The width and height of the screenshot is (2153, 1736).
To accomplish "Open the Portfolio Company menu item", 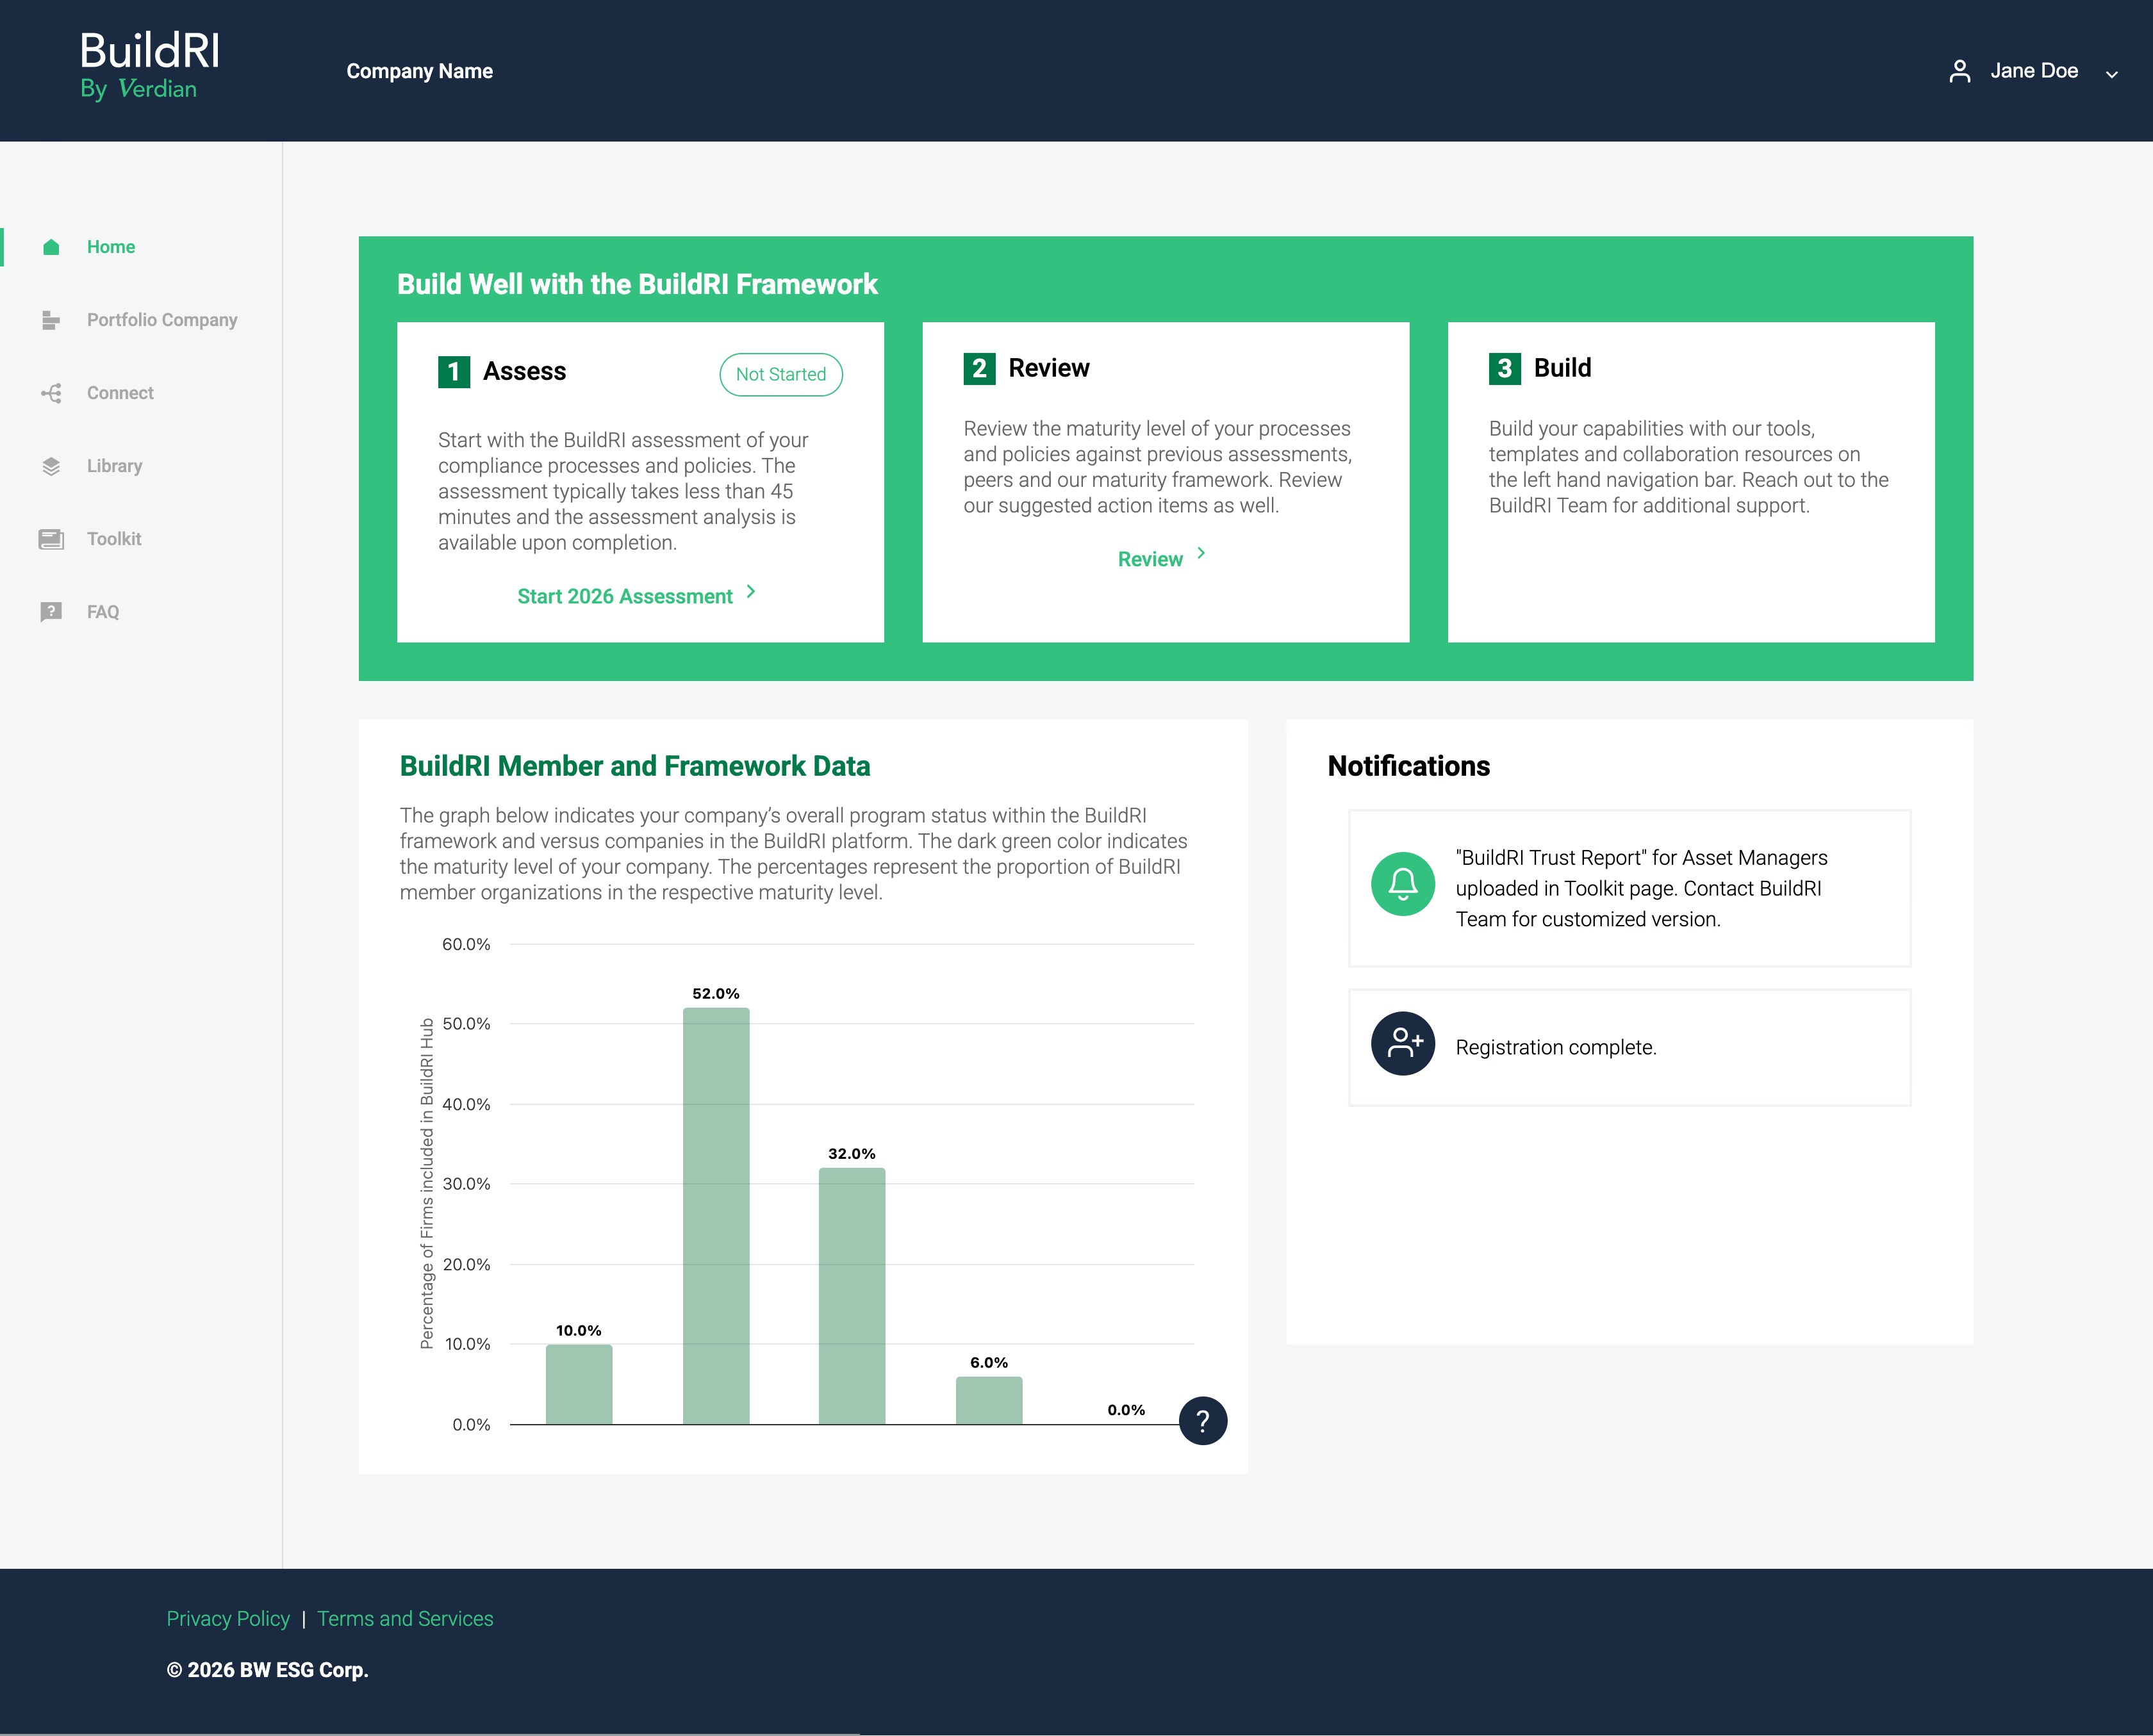I will pos(162,320).
